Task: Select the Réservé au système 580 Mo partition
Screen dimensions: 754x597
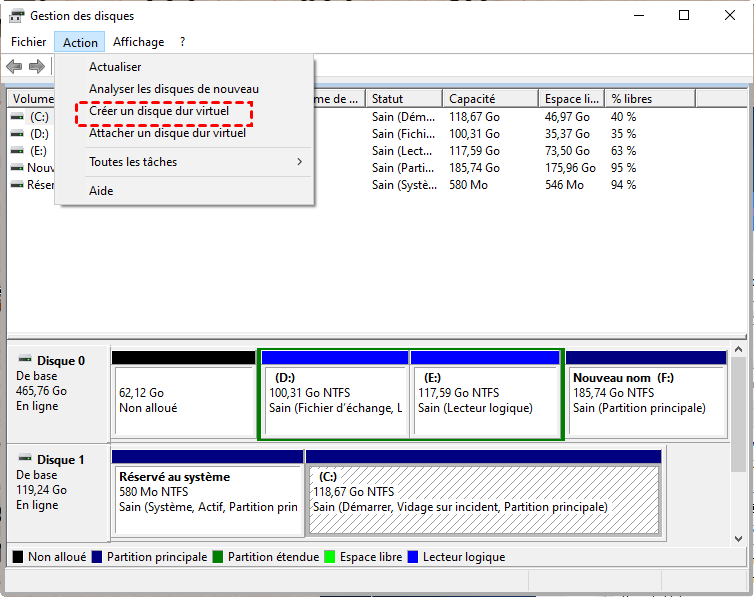Action: [x=208, y=493]
